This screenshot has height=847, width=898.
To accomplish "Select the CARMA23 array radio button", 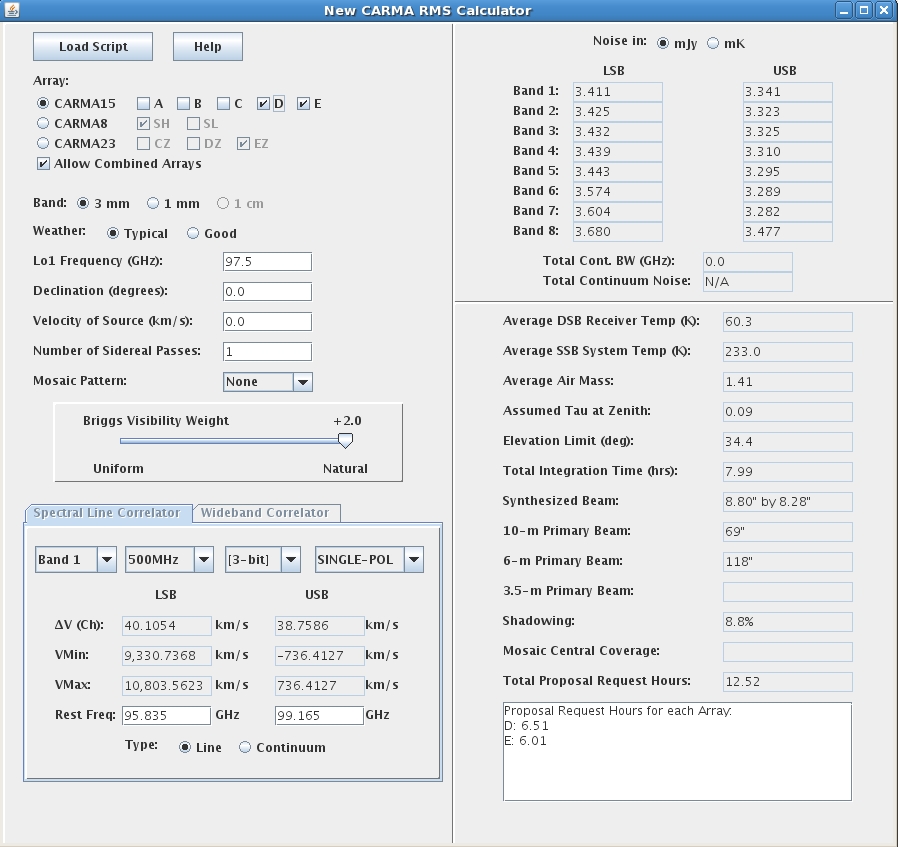I will pos(43,144).
